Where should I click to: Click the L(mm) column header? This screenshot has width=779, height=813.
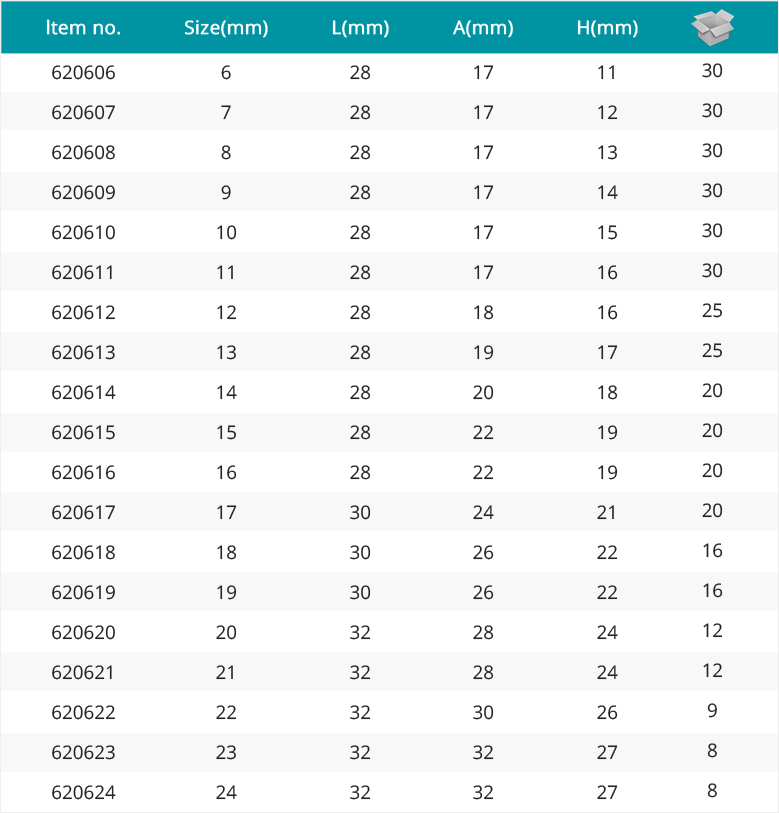pyautogui.click(x=360, y=28)
